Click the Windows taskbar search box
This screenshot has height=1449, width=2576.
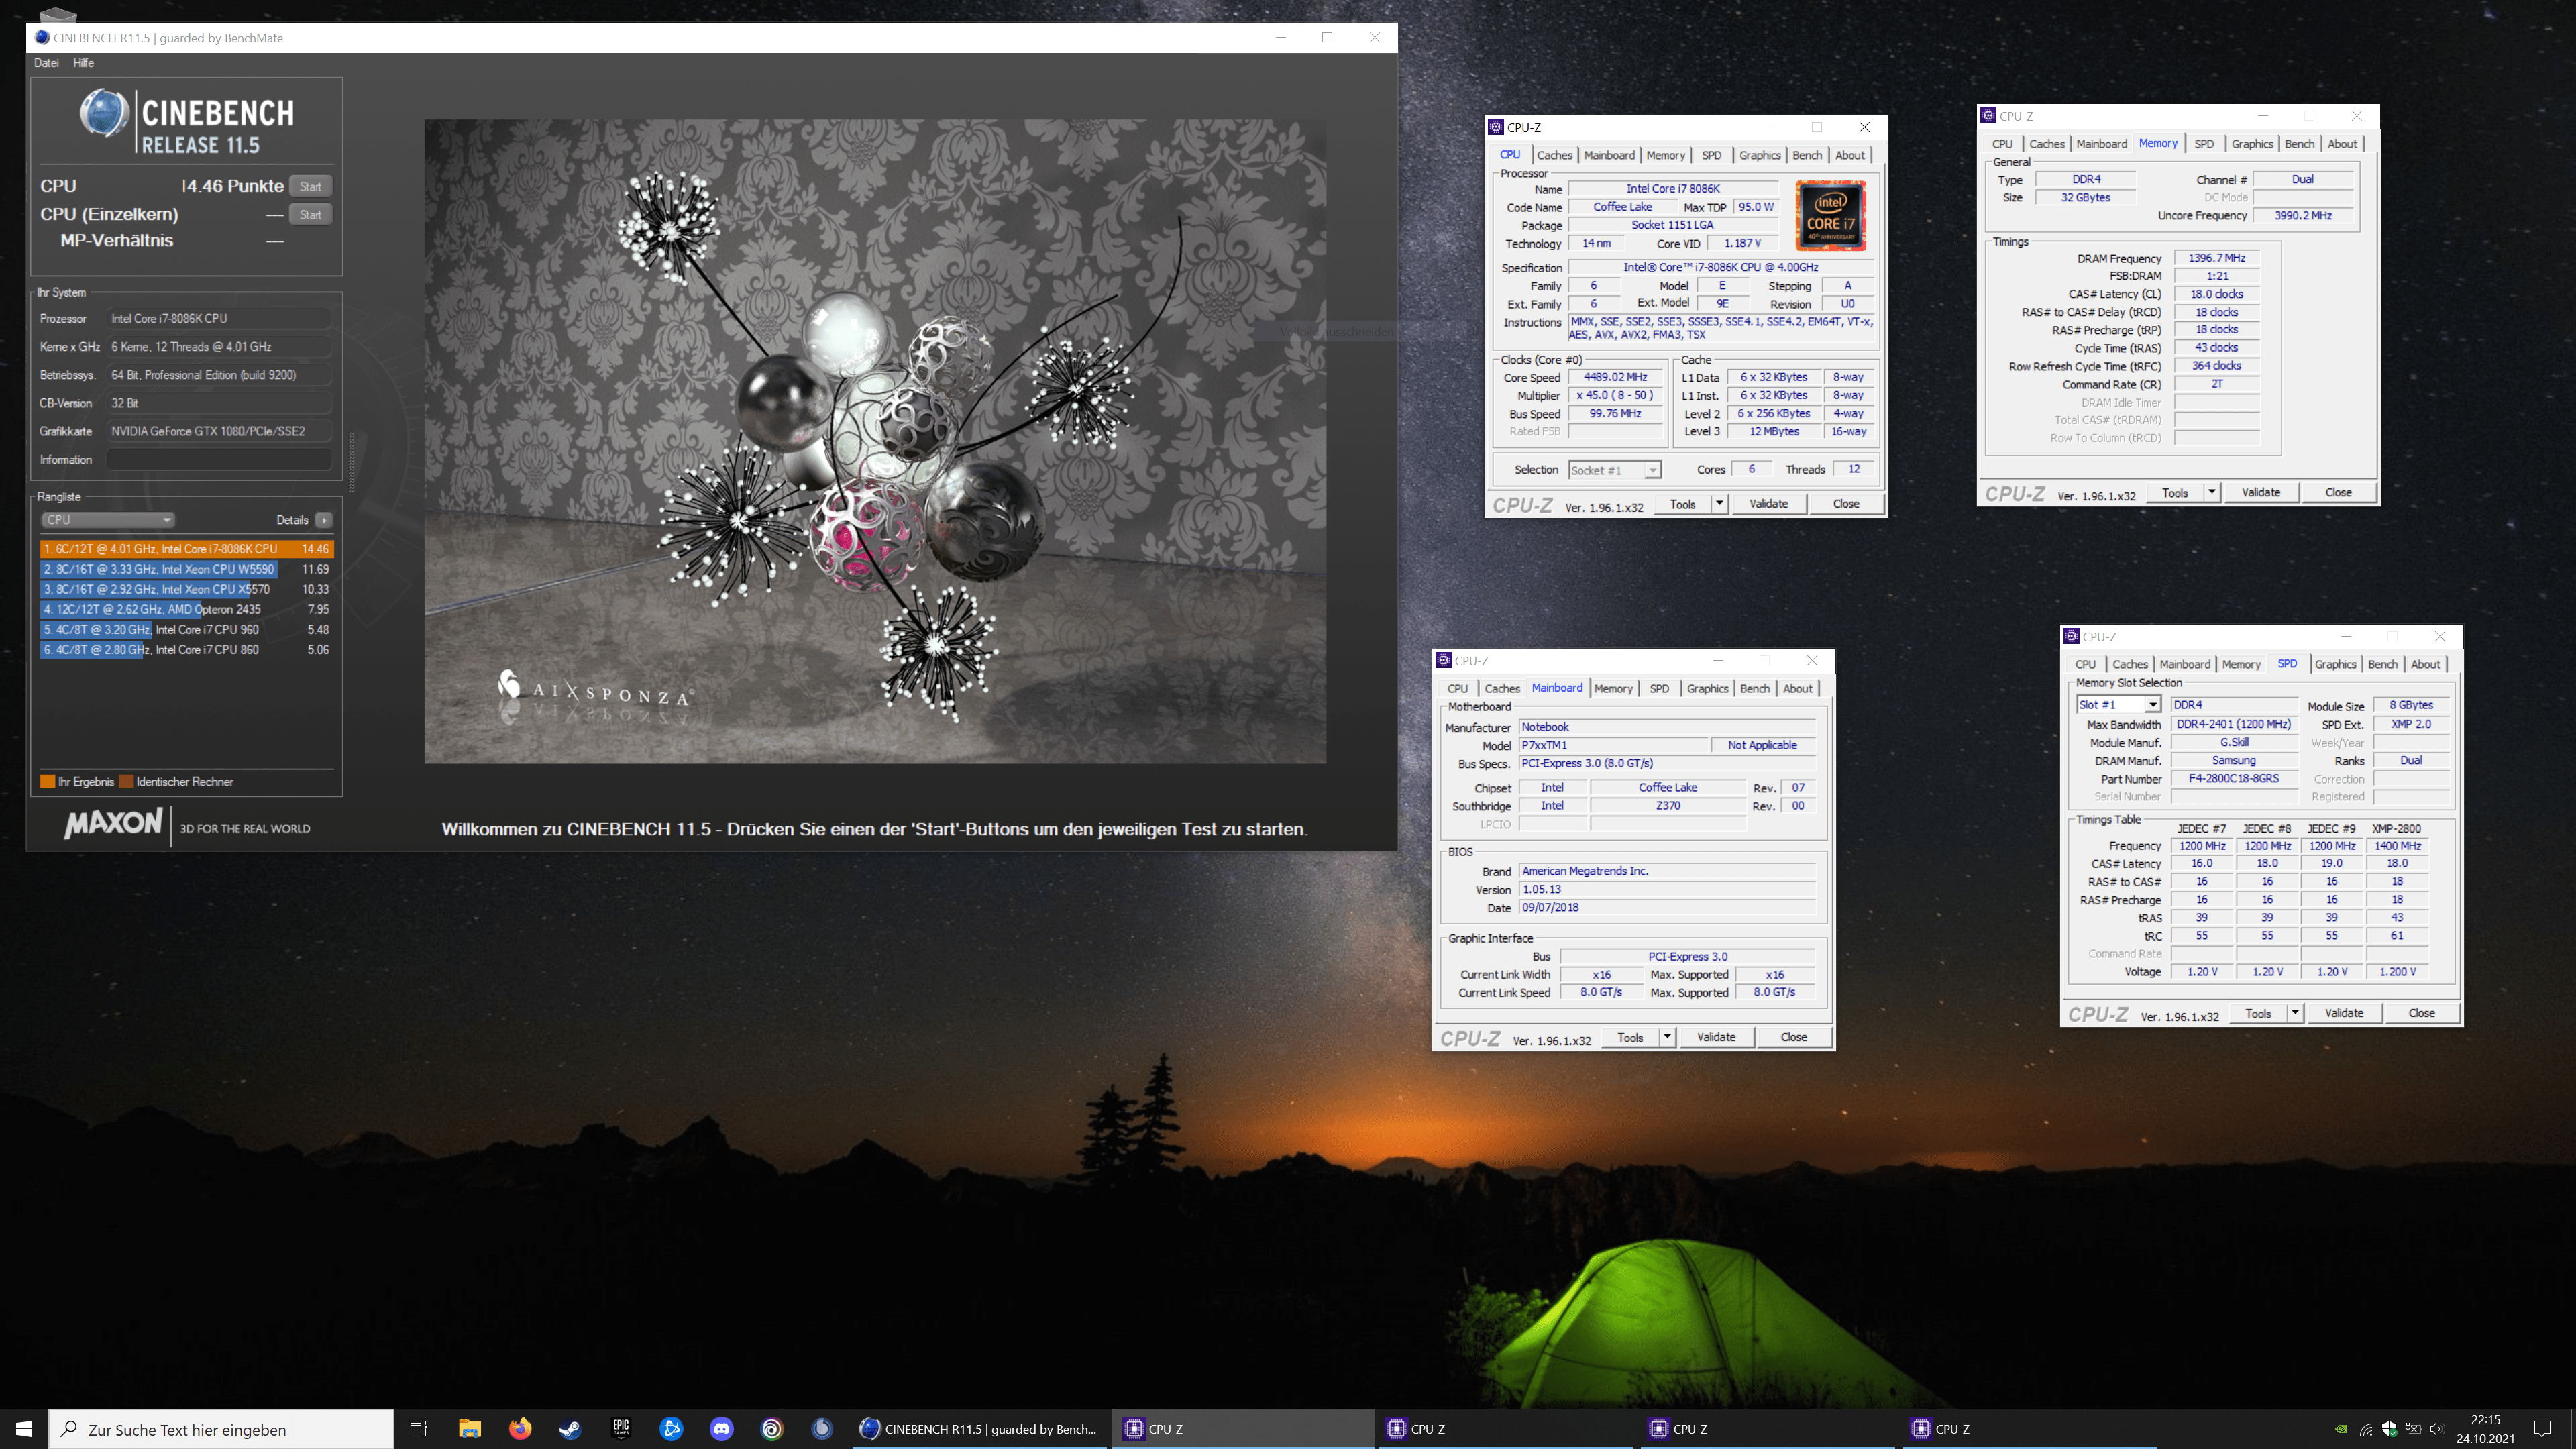221,1429
